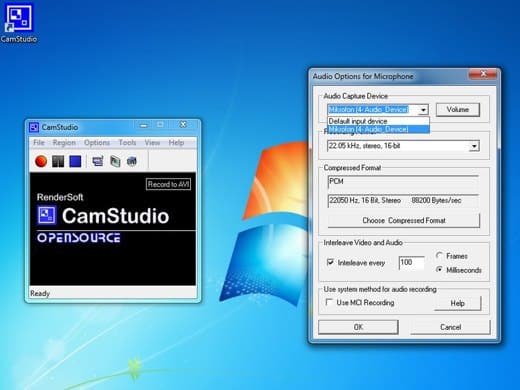Choose Default input device from list

pyautogui.click(x=378, y=121)
